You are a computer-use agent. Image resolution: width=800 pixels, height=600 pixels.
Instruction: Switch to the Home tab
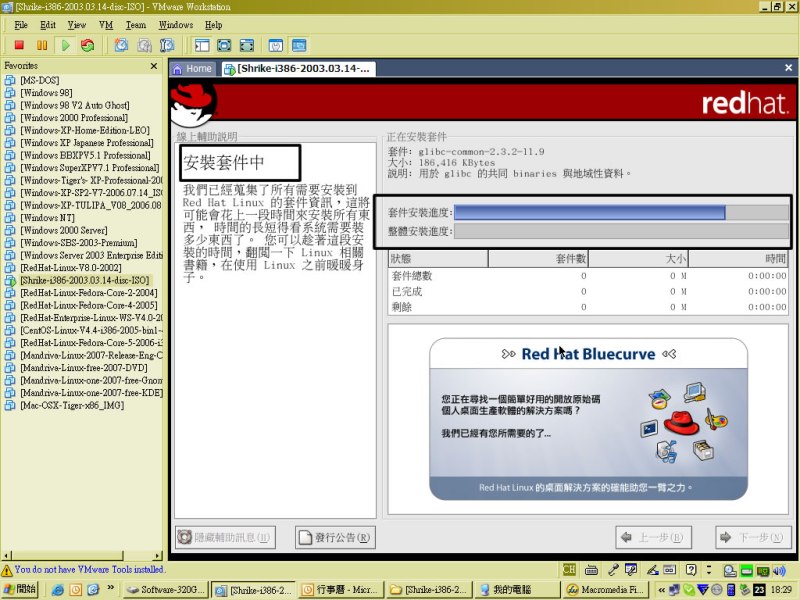[x=193, y=68]
